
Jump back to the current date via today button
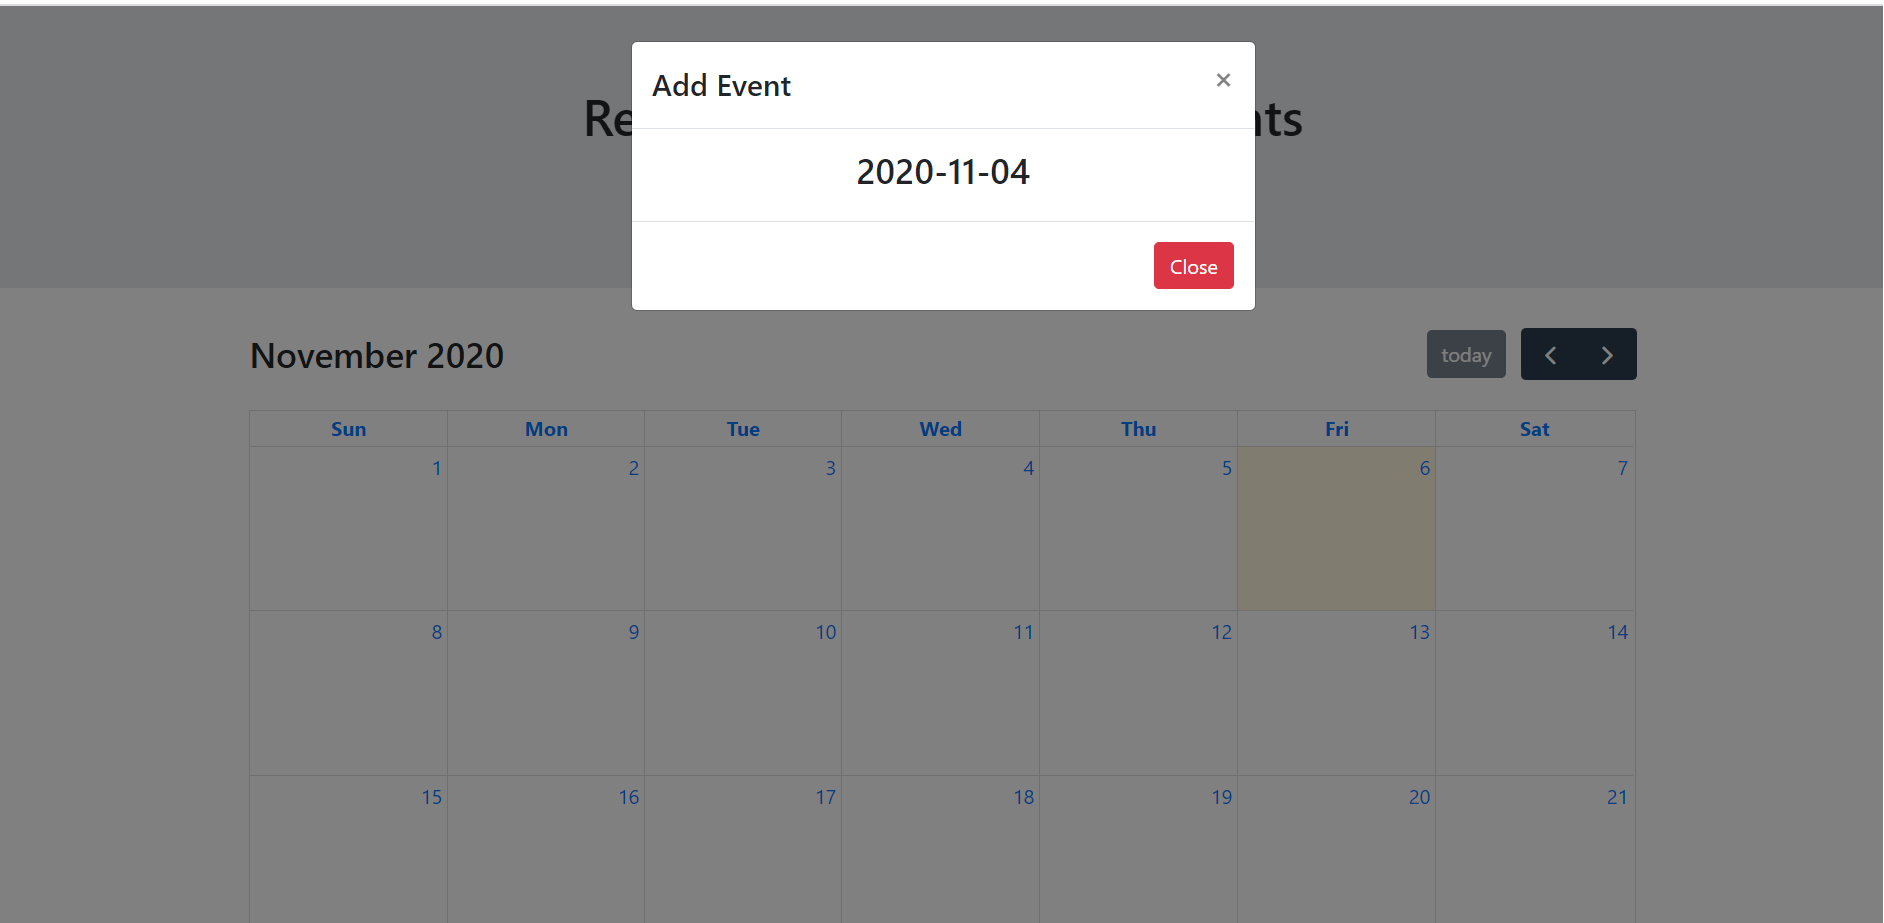1466,354
